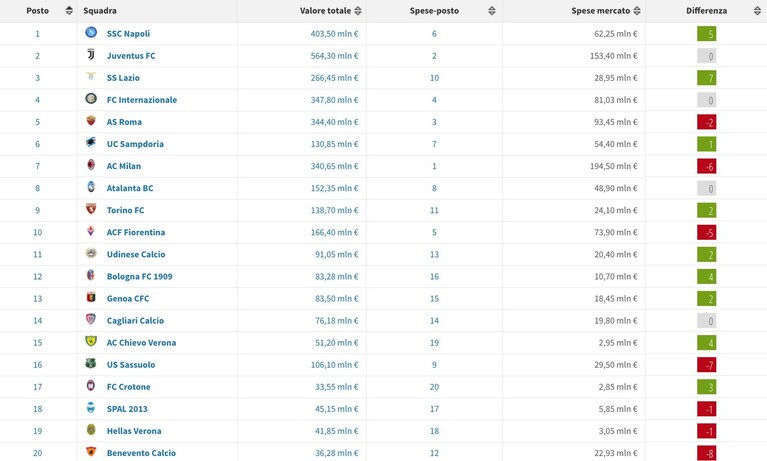Click SPAL 2013 market spend 5,85 mln €
This screenshot has width=767, height=461.
618,409
